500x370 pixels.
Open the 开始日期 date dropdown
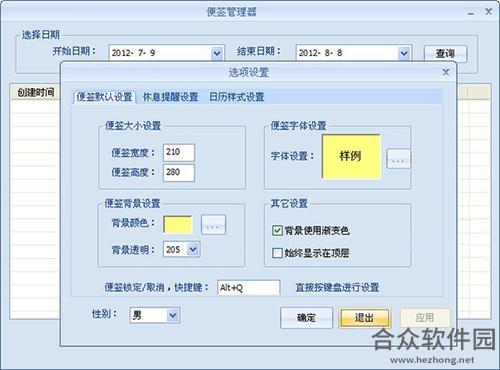pyautogui.click(x=217, y=53)
